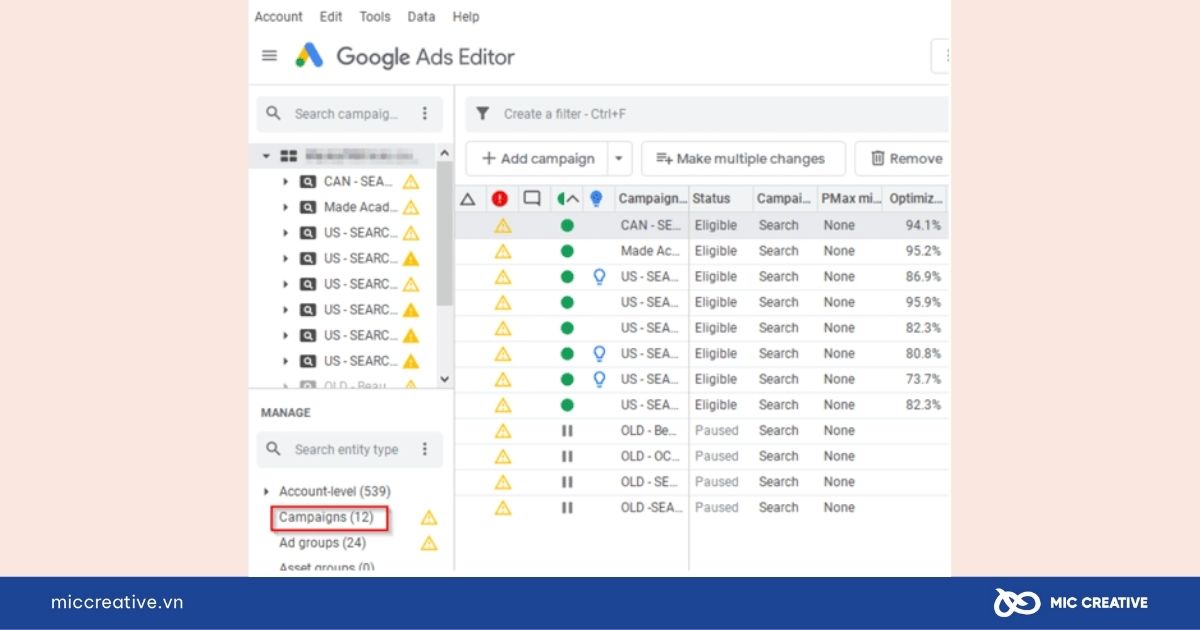Viewport: 1200px width, 630px height.
Task: Click the magnifier in Search entity type
Action: coord(274,449)
